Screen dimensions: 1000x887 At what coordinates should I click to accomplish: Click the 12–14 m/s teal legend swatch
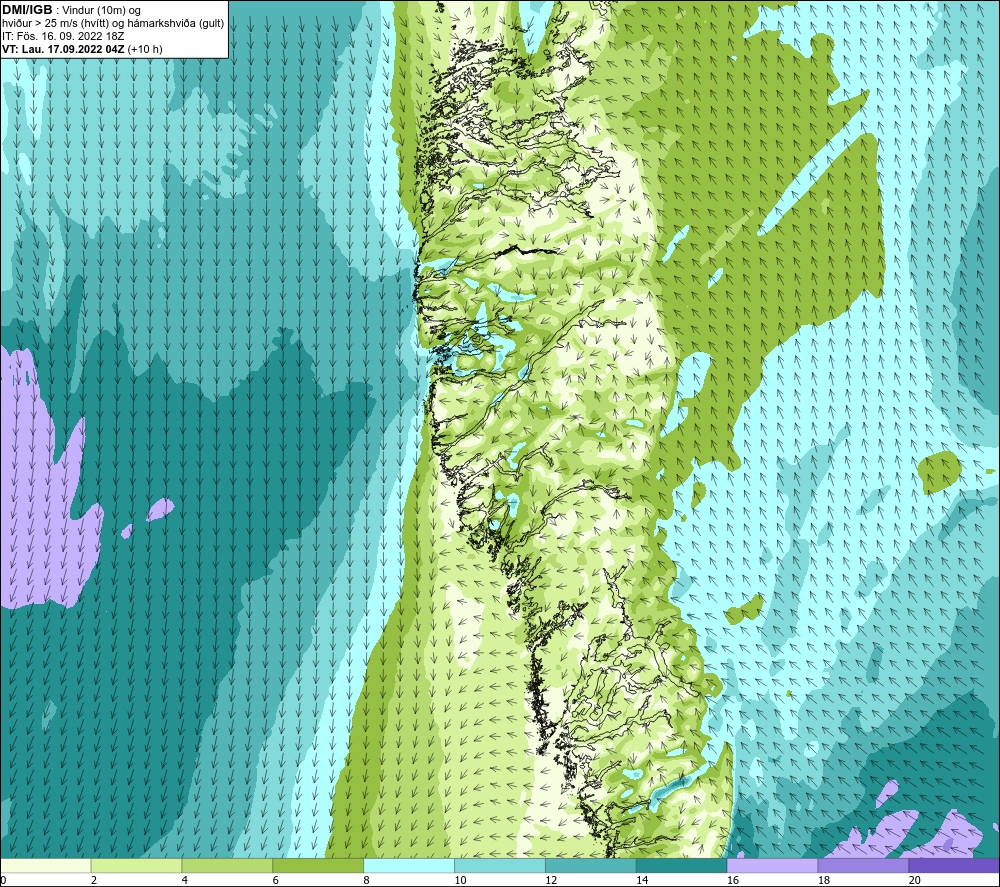(591, 865)
